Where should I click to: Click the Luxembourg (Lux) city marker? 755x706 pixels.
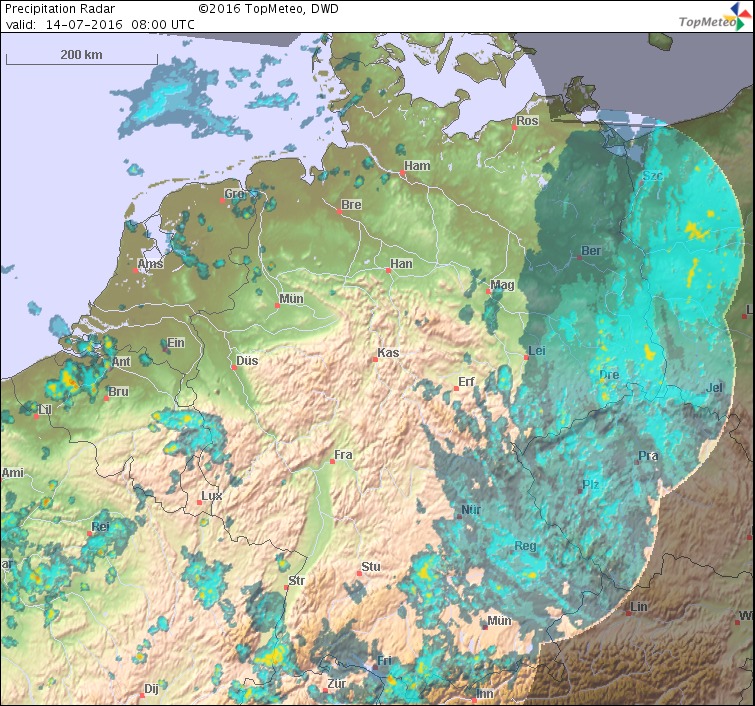[x=199, y=503]
